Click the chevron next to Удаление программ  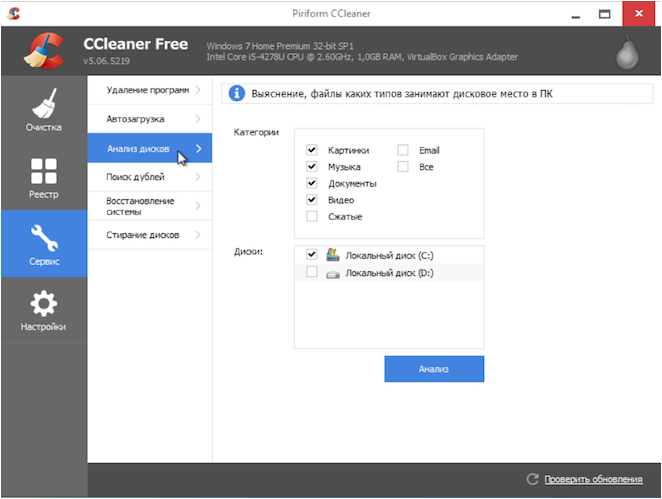point(198,90)
